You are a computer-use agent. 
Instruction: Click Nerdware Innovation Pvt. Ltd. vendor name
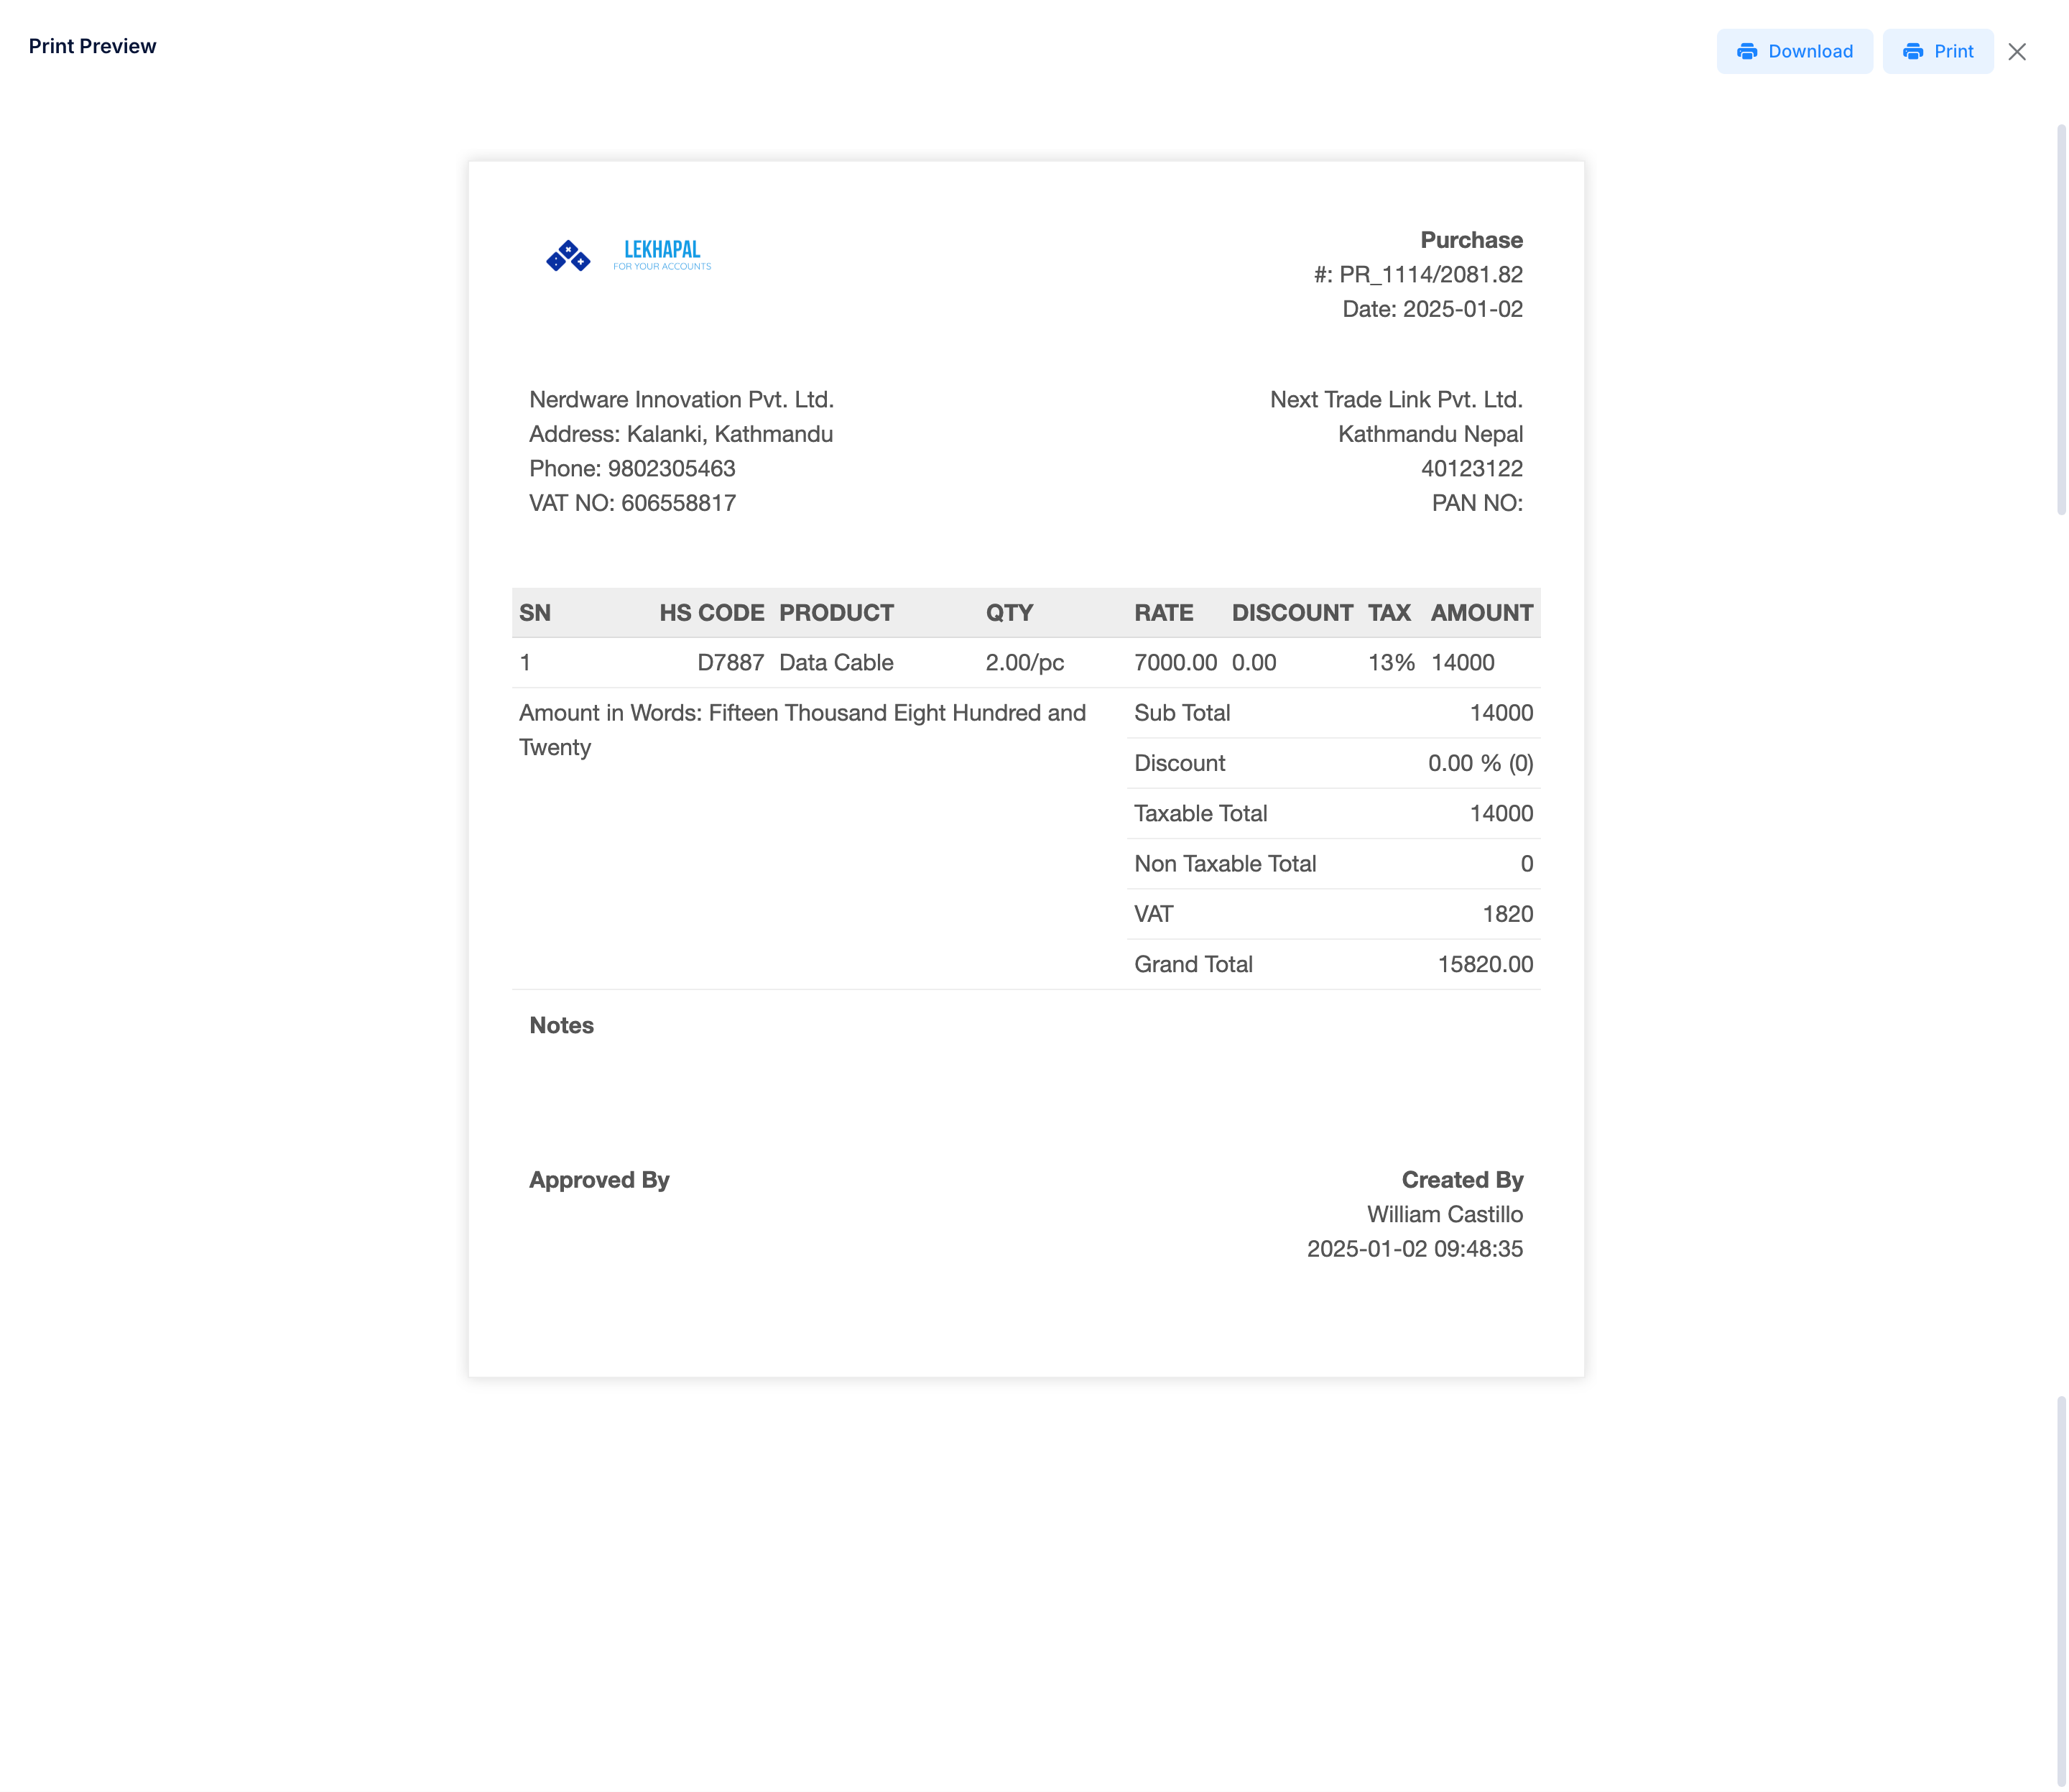(x=681, y=399)
